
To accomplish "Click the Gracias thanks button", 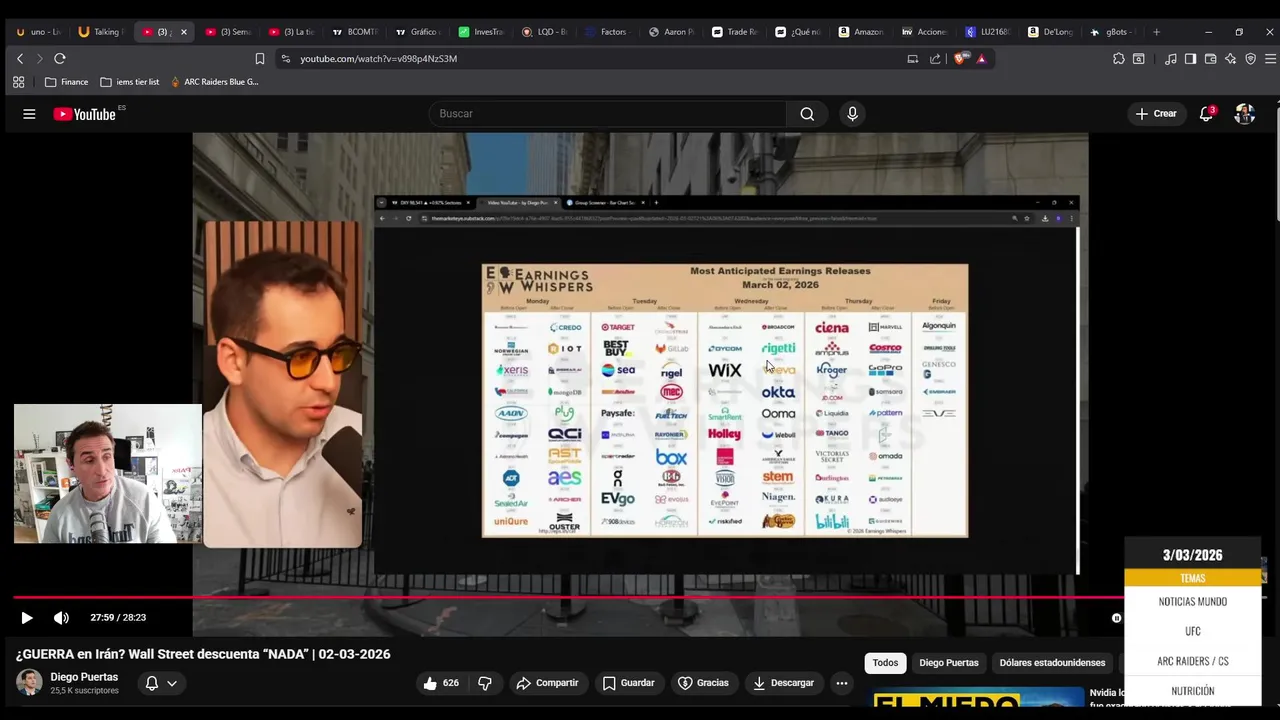I will point(703,683).
